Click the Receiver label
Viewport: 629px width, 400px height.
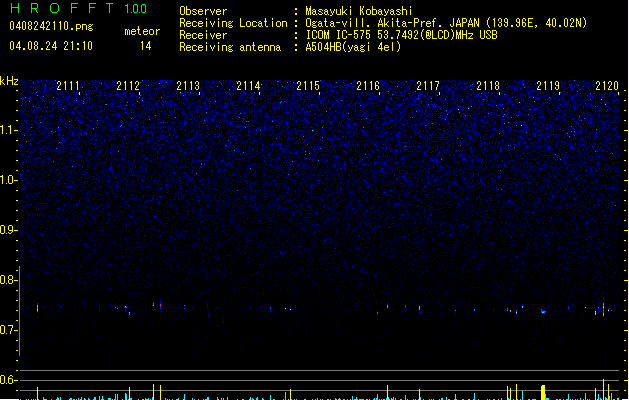(203, 35)
